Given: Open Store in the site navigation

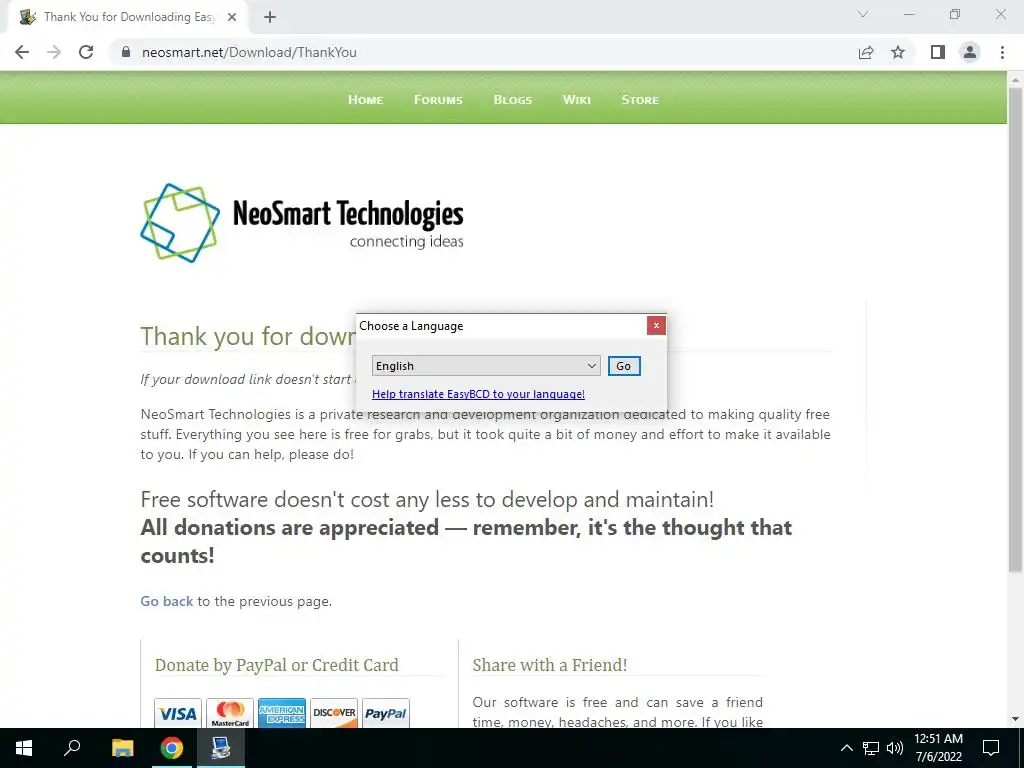Looking at the screenshot, I should click(x=640, y=99).
